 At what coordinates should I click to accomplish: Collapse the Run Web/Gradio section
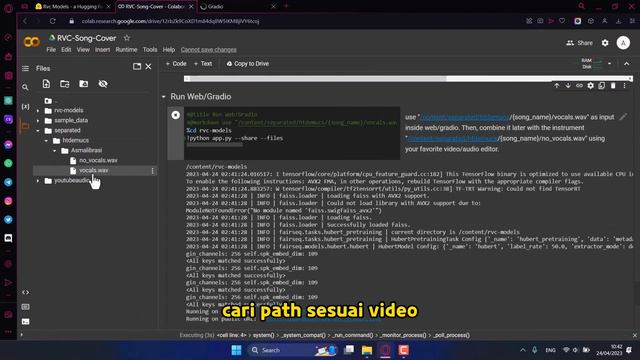click(x=164, y=97)
